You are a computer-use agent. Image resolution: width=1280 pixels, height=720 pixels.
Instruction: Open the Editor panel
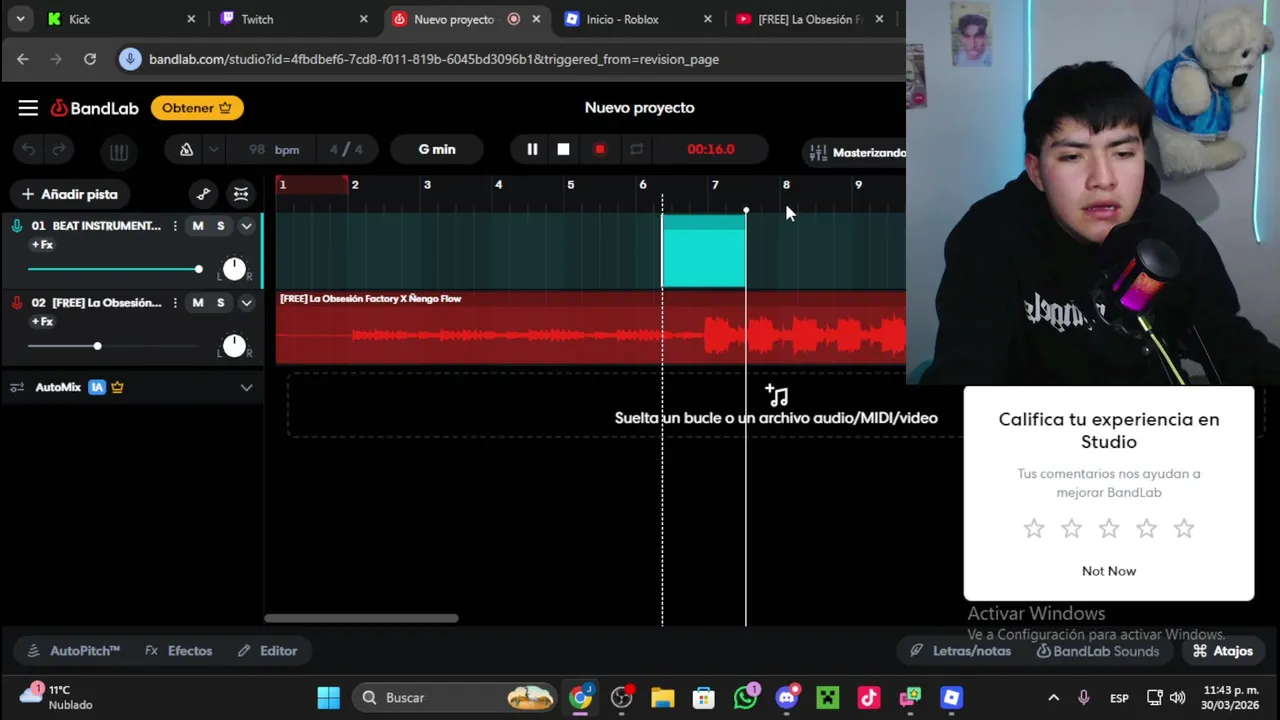[x=267, y=651]
